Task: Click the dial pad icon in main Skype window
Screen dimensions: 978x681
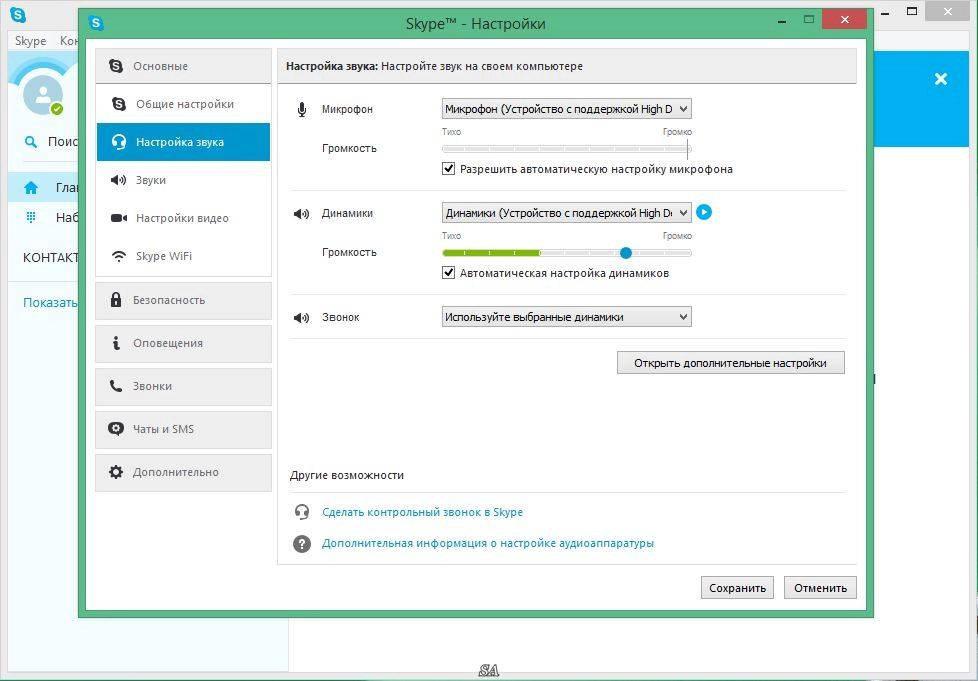Action: [x=31, y=217]
